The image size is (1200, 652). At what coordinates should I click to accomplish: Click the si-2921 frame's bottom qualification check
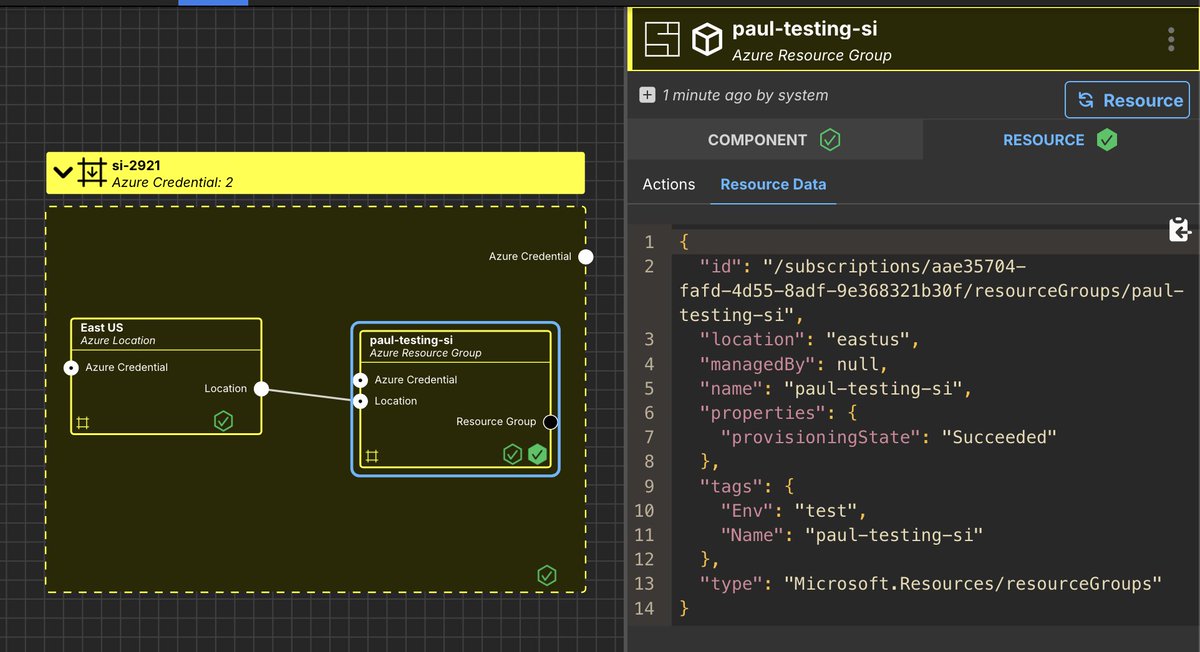click(546, 575)
